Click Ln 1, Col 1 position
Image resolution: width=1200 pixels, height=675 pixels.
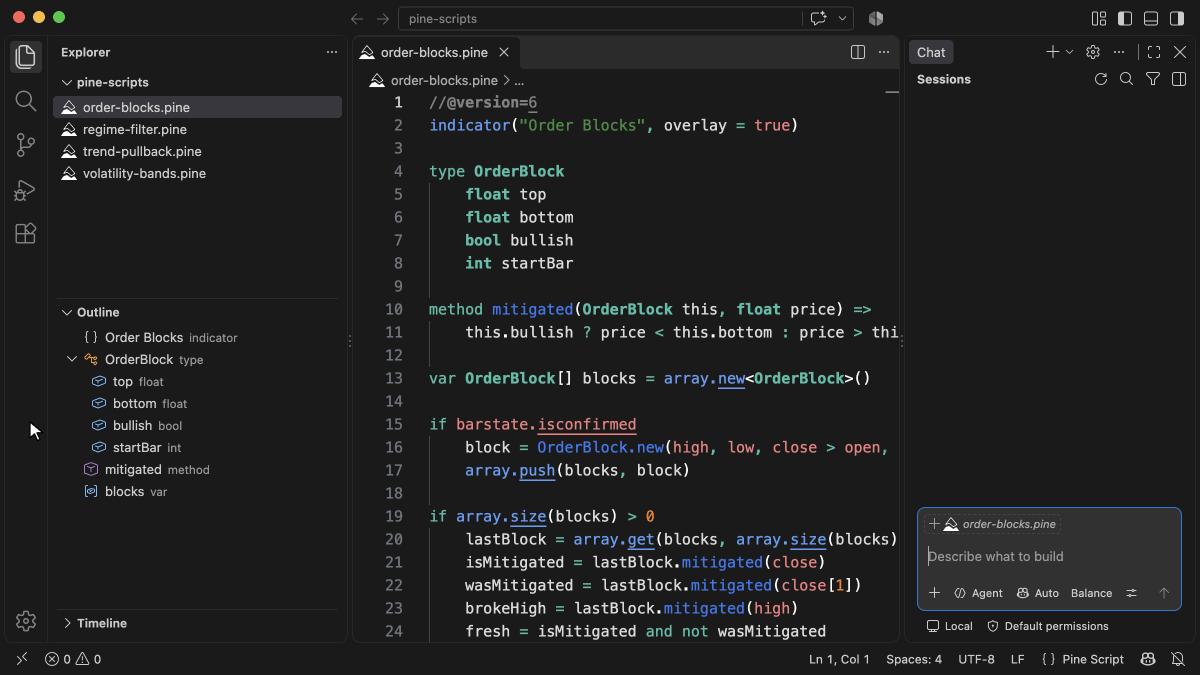point(839,659)
